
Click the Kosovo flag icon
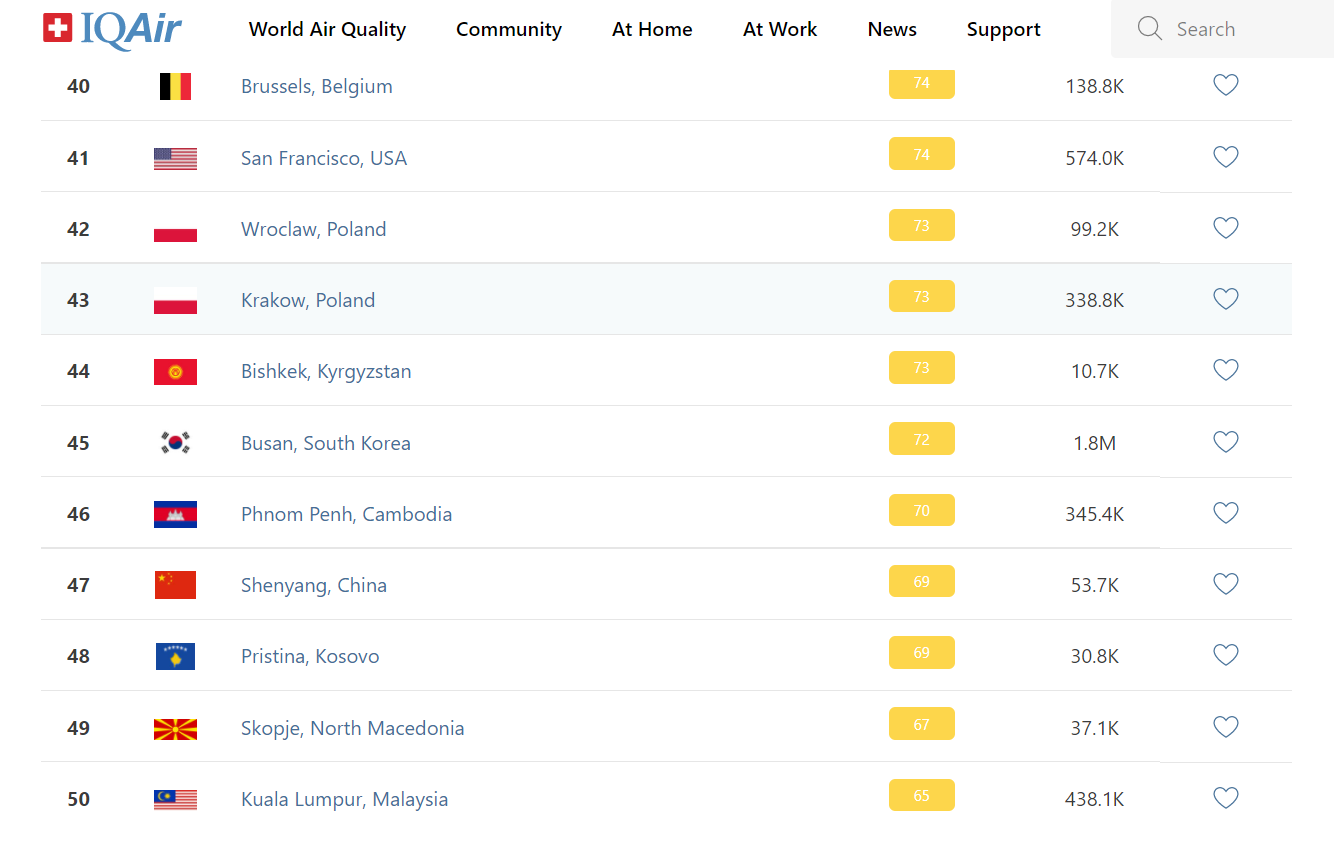pyautogui.click(x=175, y=657)
